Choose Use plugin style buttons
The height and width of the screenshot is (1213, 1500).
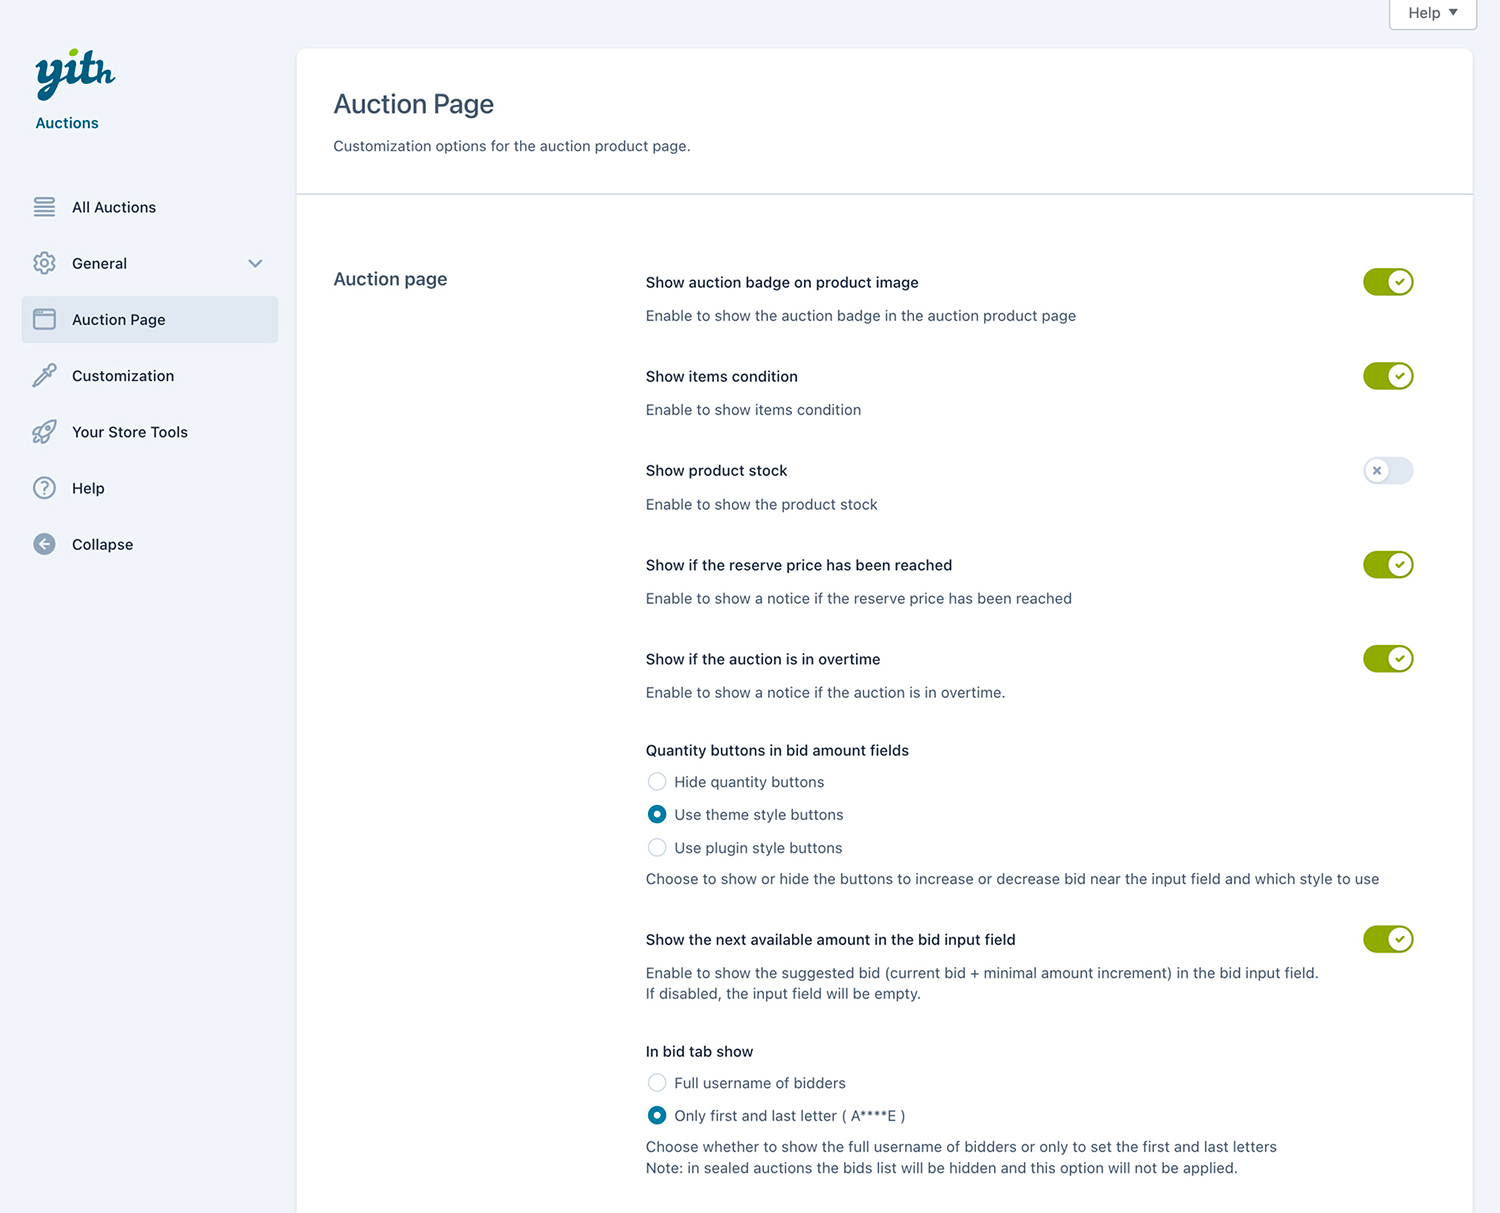657,848
